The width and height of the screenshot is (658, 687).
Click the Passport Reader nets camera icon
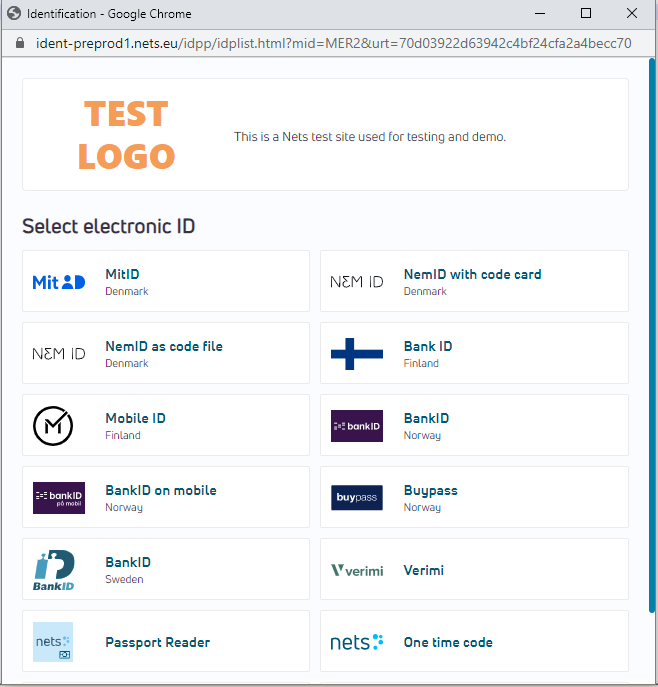click(53, 642)
